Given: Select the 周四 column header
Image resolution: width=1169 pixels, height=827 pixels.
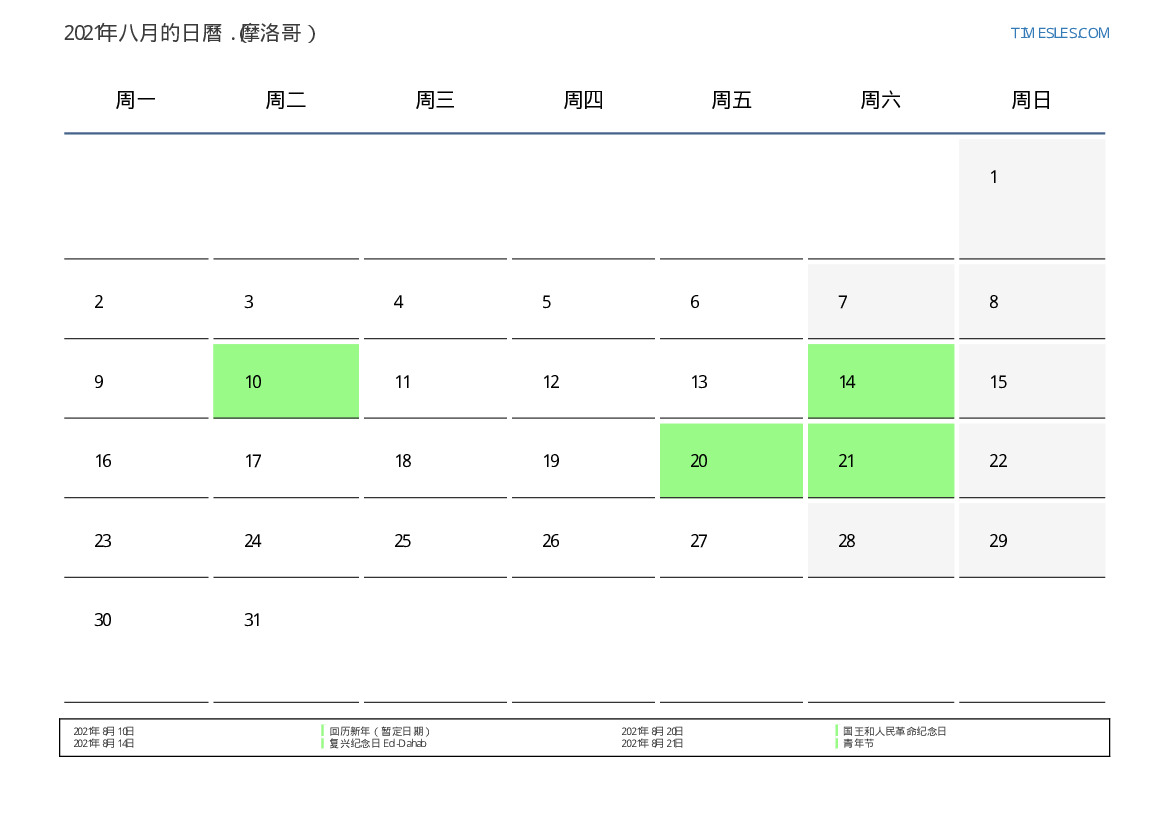Looking at the screenshot, I should click(583, 100).
